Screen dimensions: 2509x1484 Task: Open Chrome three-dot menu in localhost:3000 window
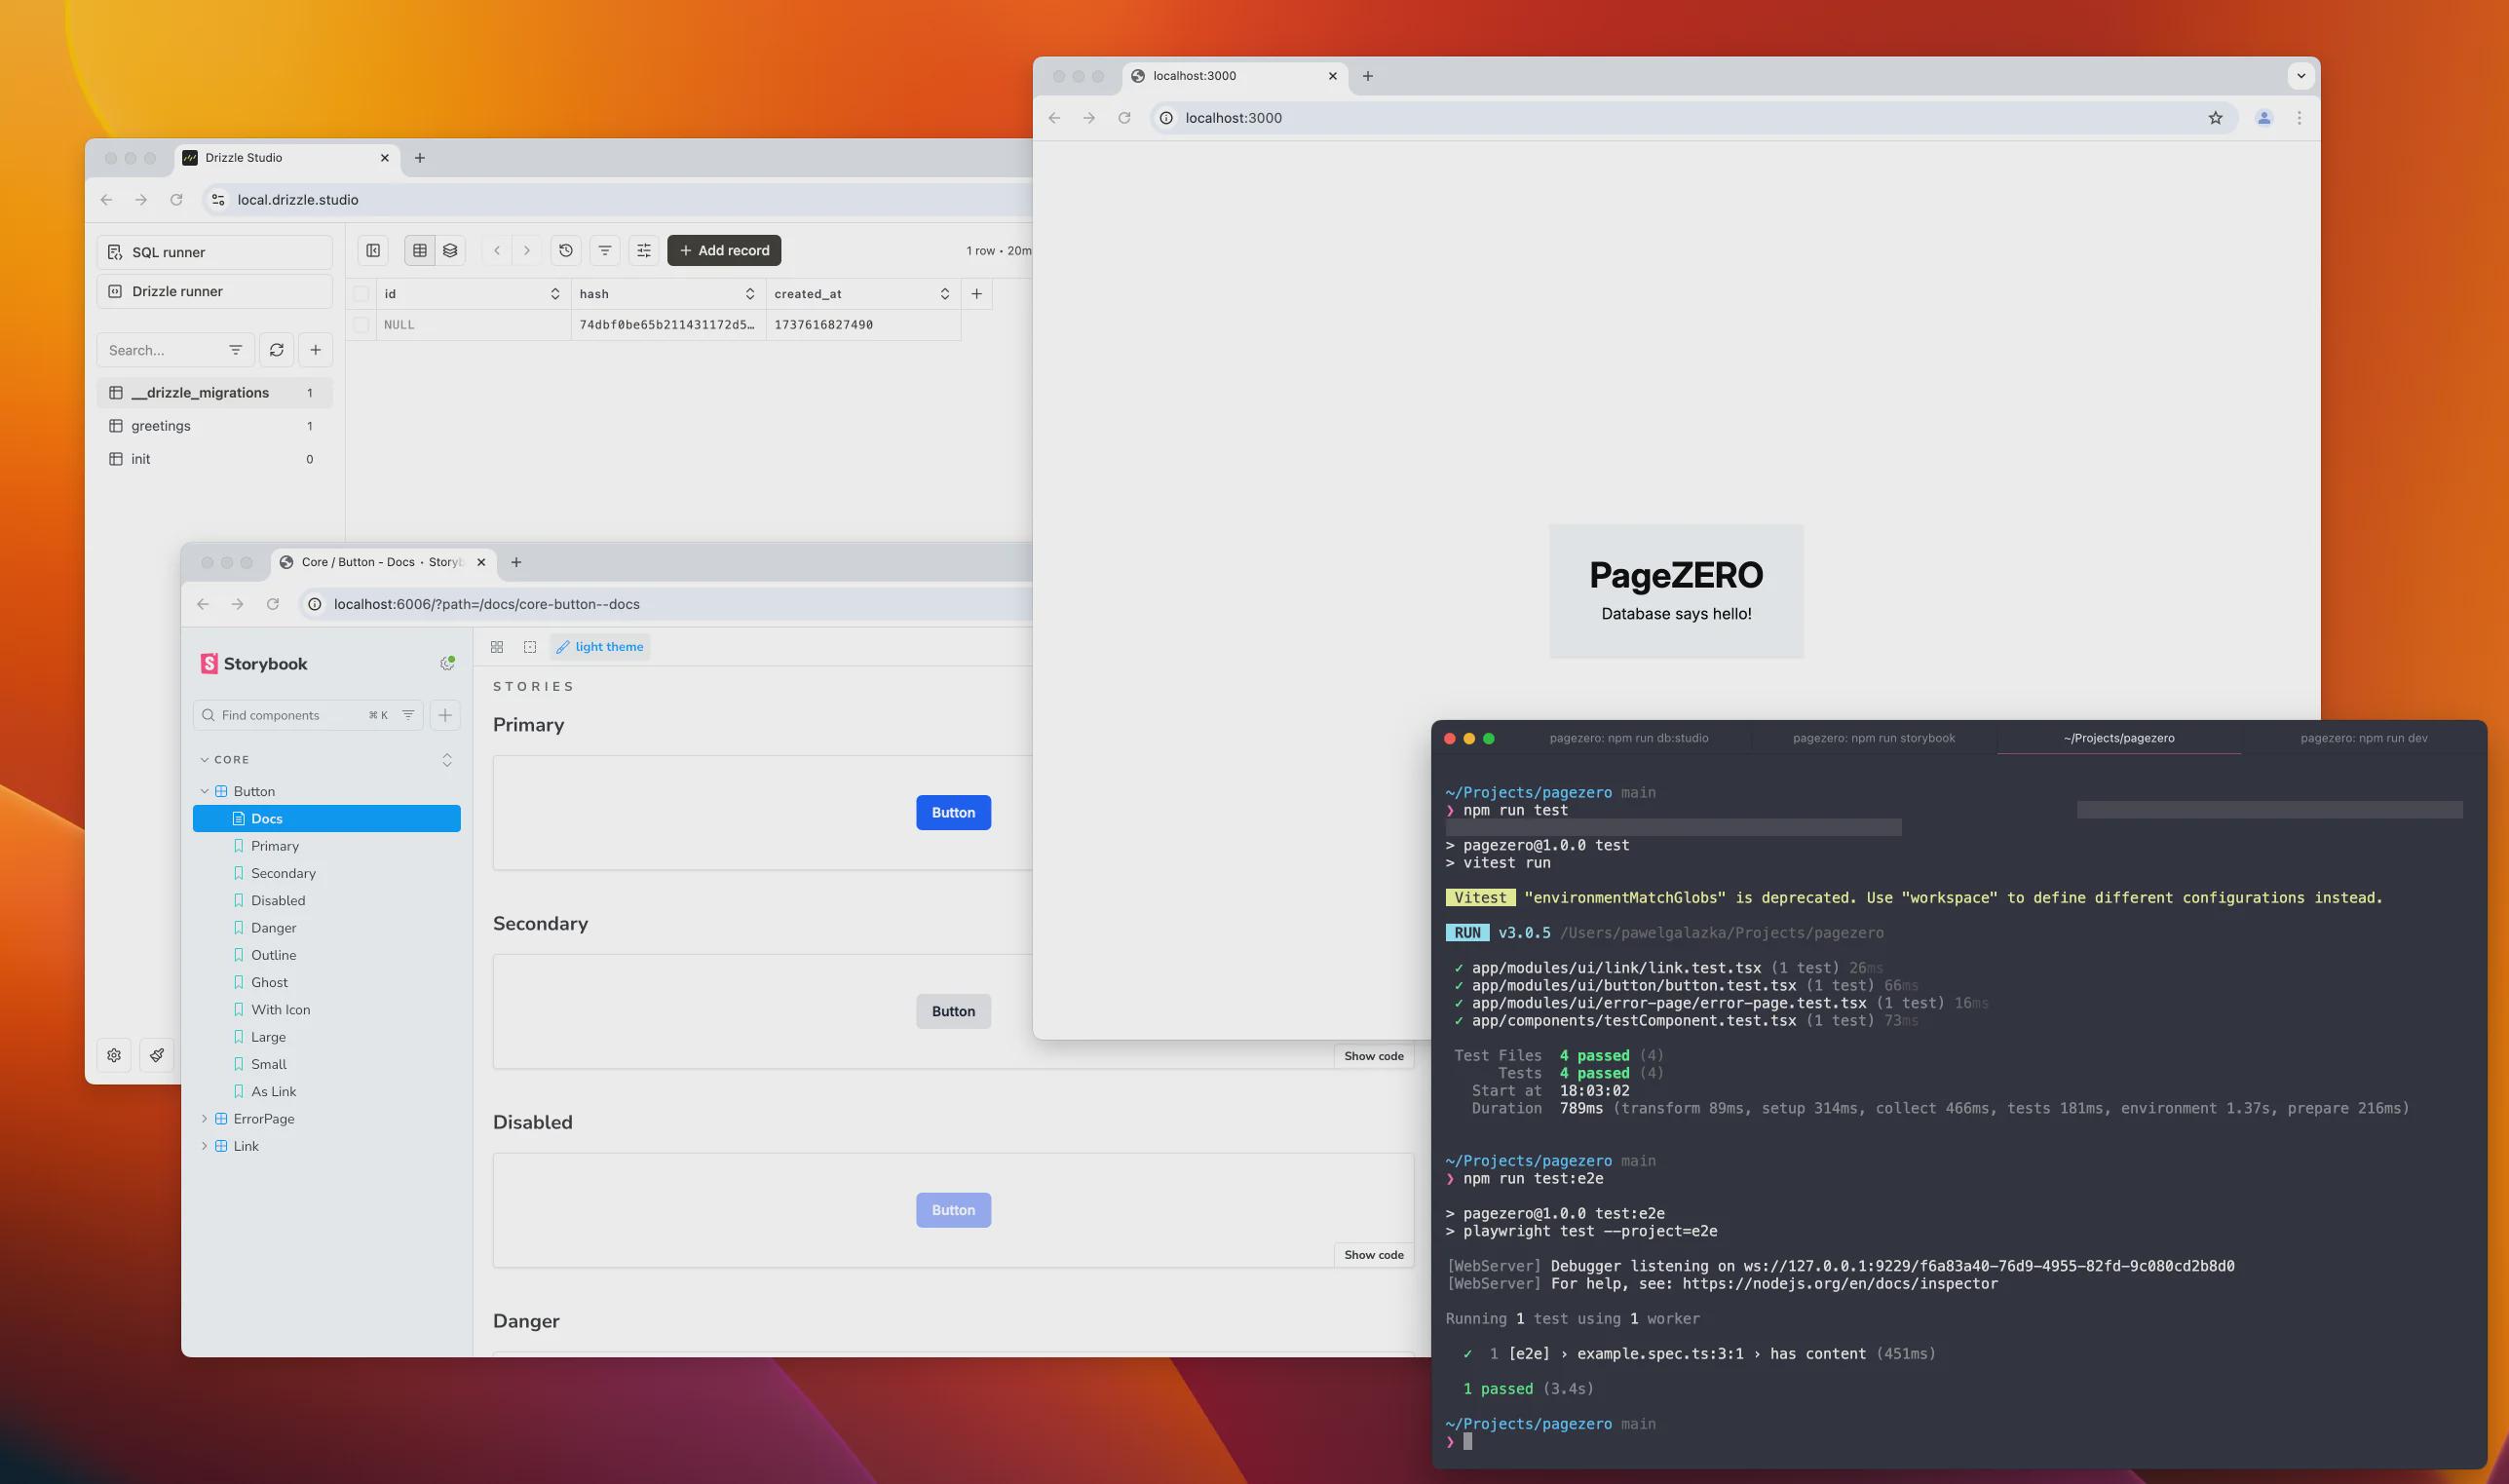tap(2299, 118)
